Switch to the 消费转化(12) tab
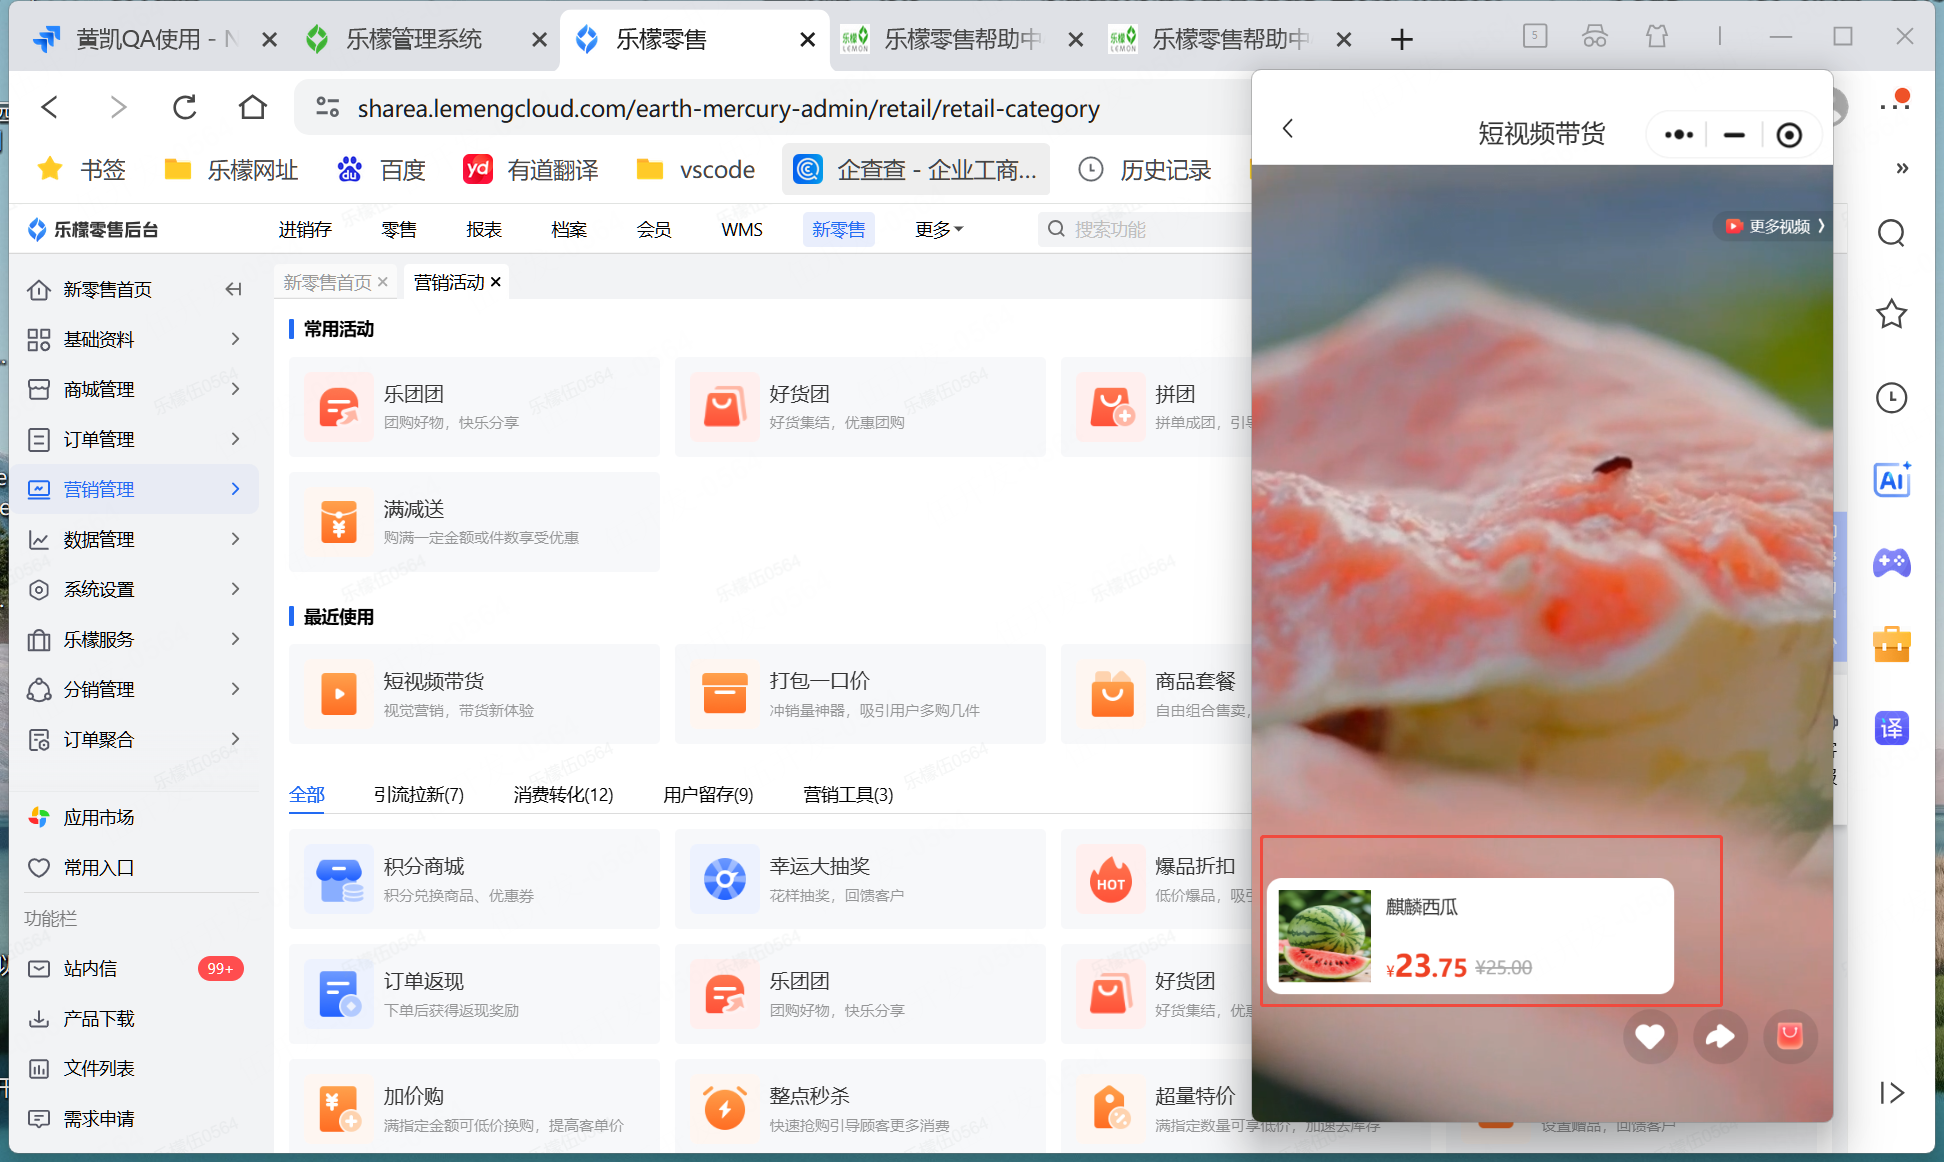1944x1162 pixels. [563, 794]
